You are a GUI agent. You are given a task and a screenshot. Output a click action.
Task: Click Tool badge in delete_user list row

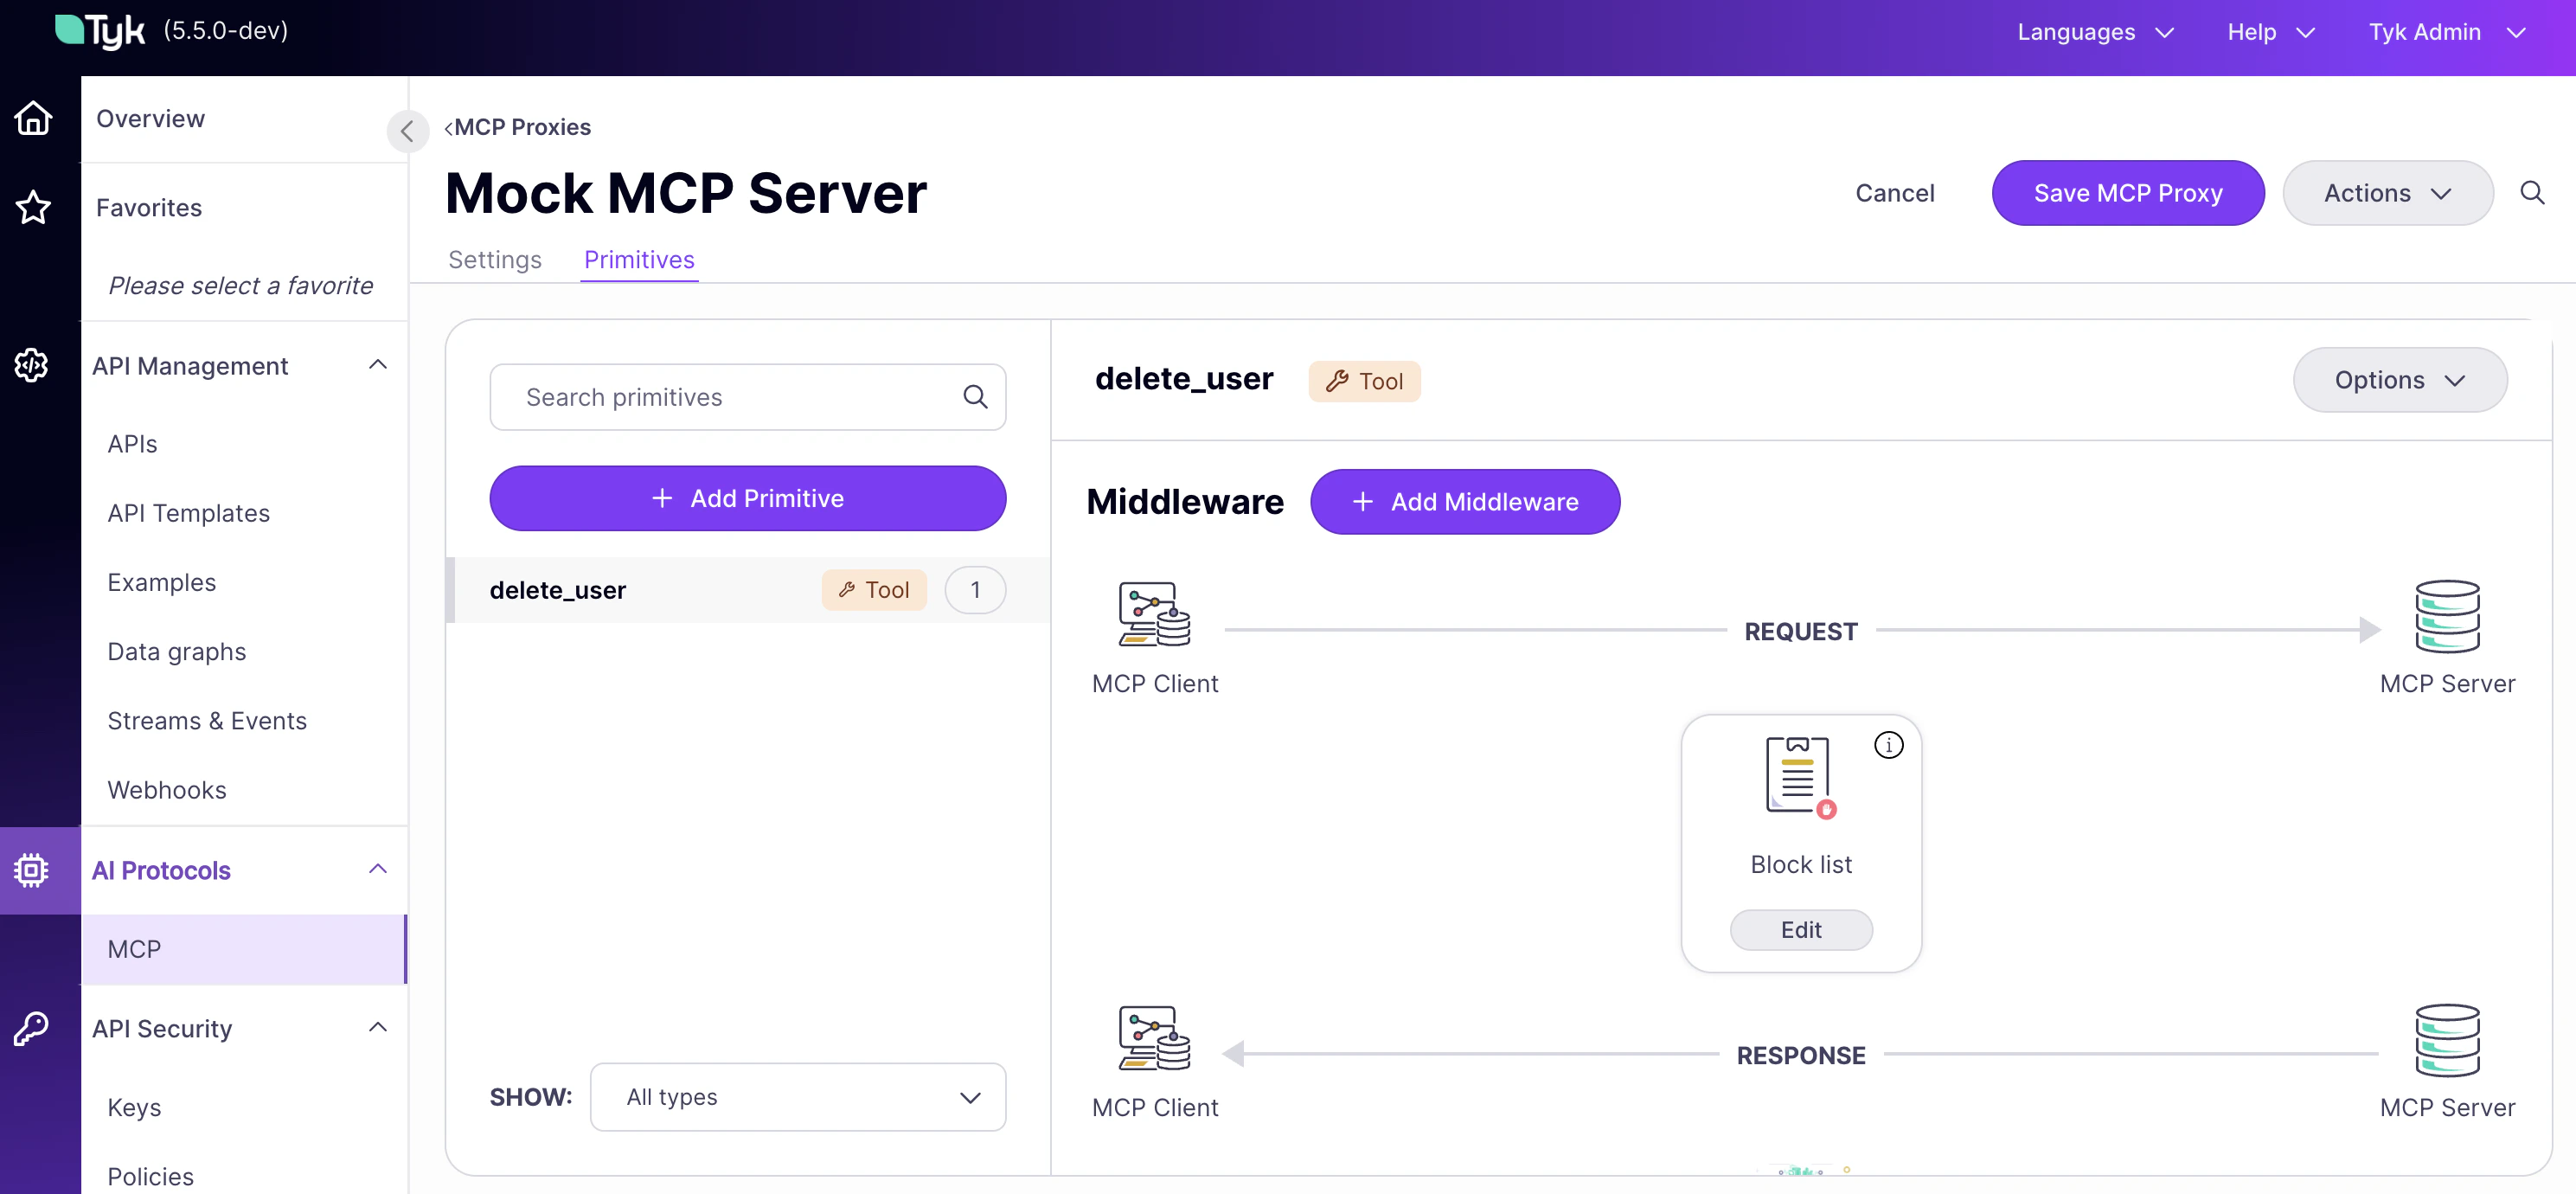click(873, 590)
